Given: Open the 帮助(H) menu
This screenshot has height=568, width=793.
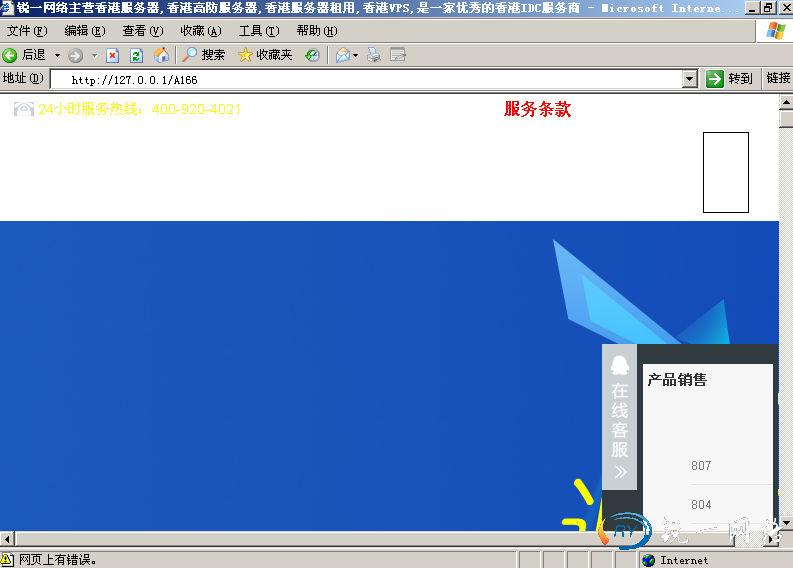Looking at the screenshot, I should [x=317, y=31].
